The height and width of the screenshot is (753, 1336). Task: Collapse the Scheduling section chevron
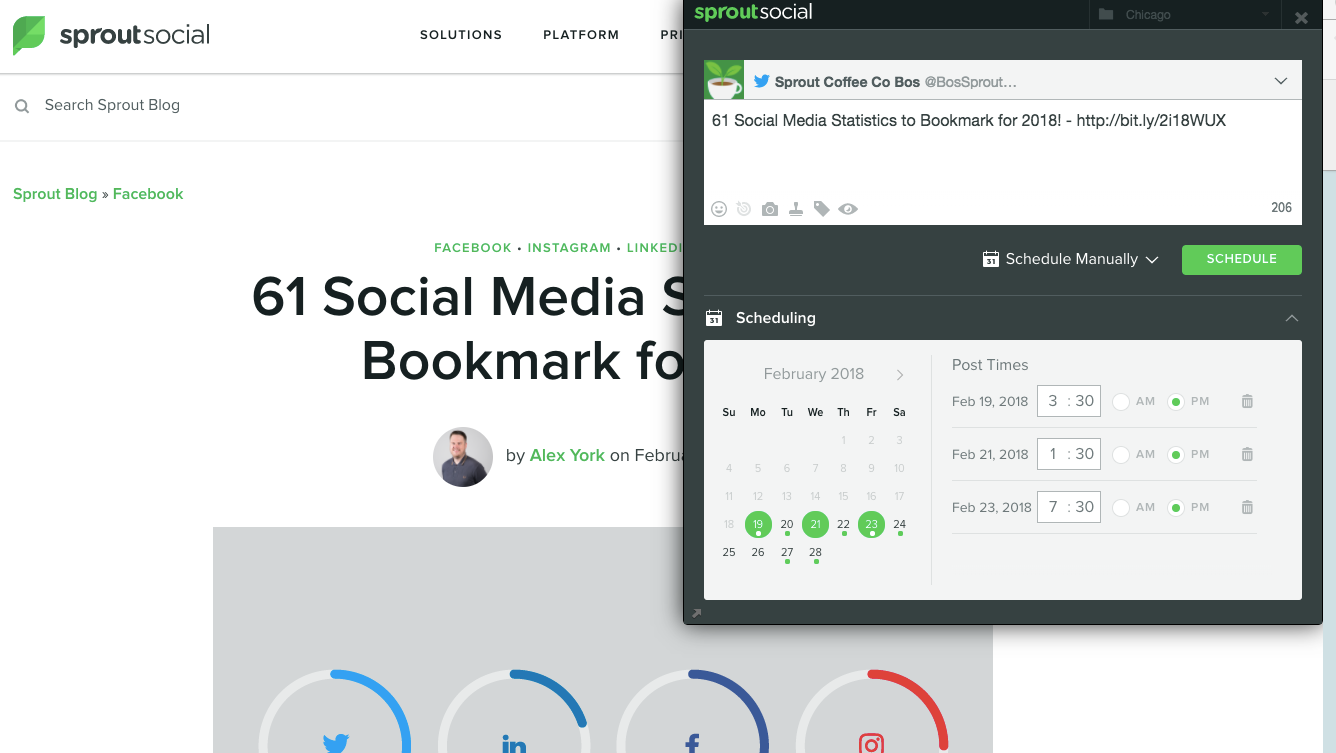pos(1292,318)
